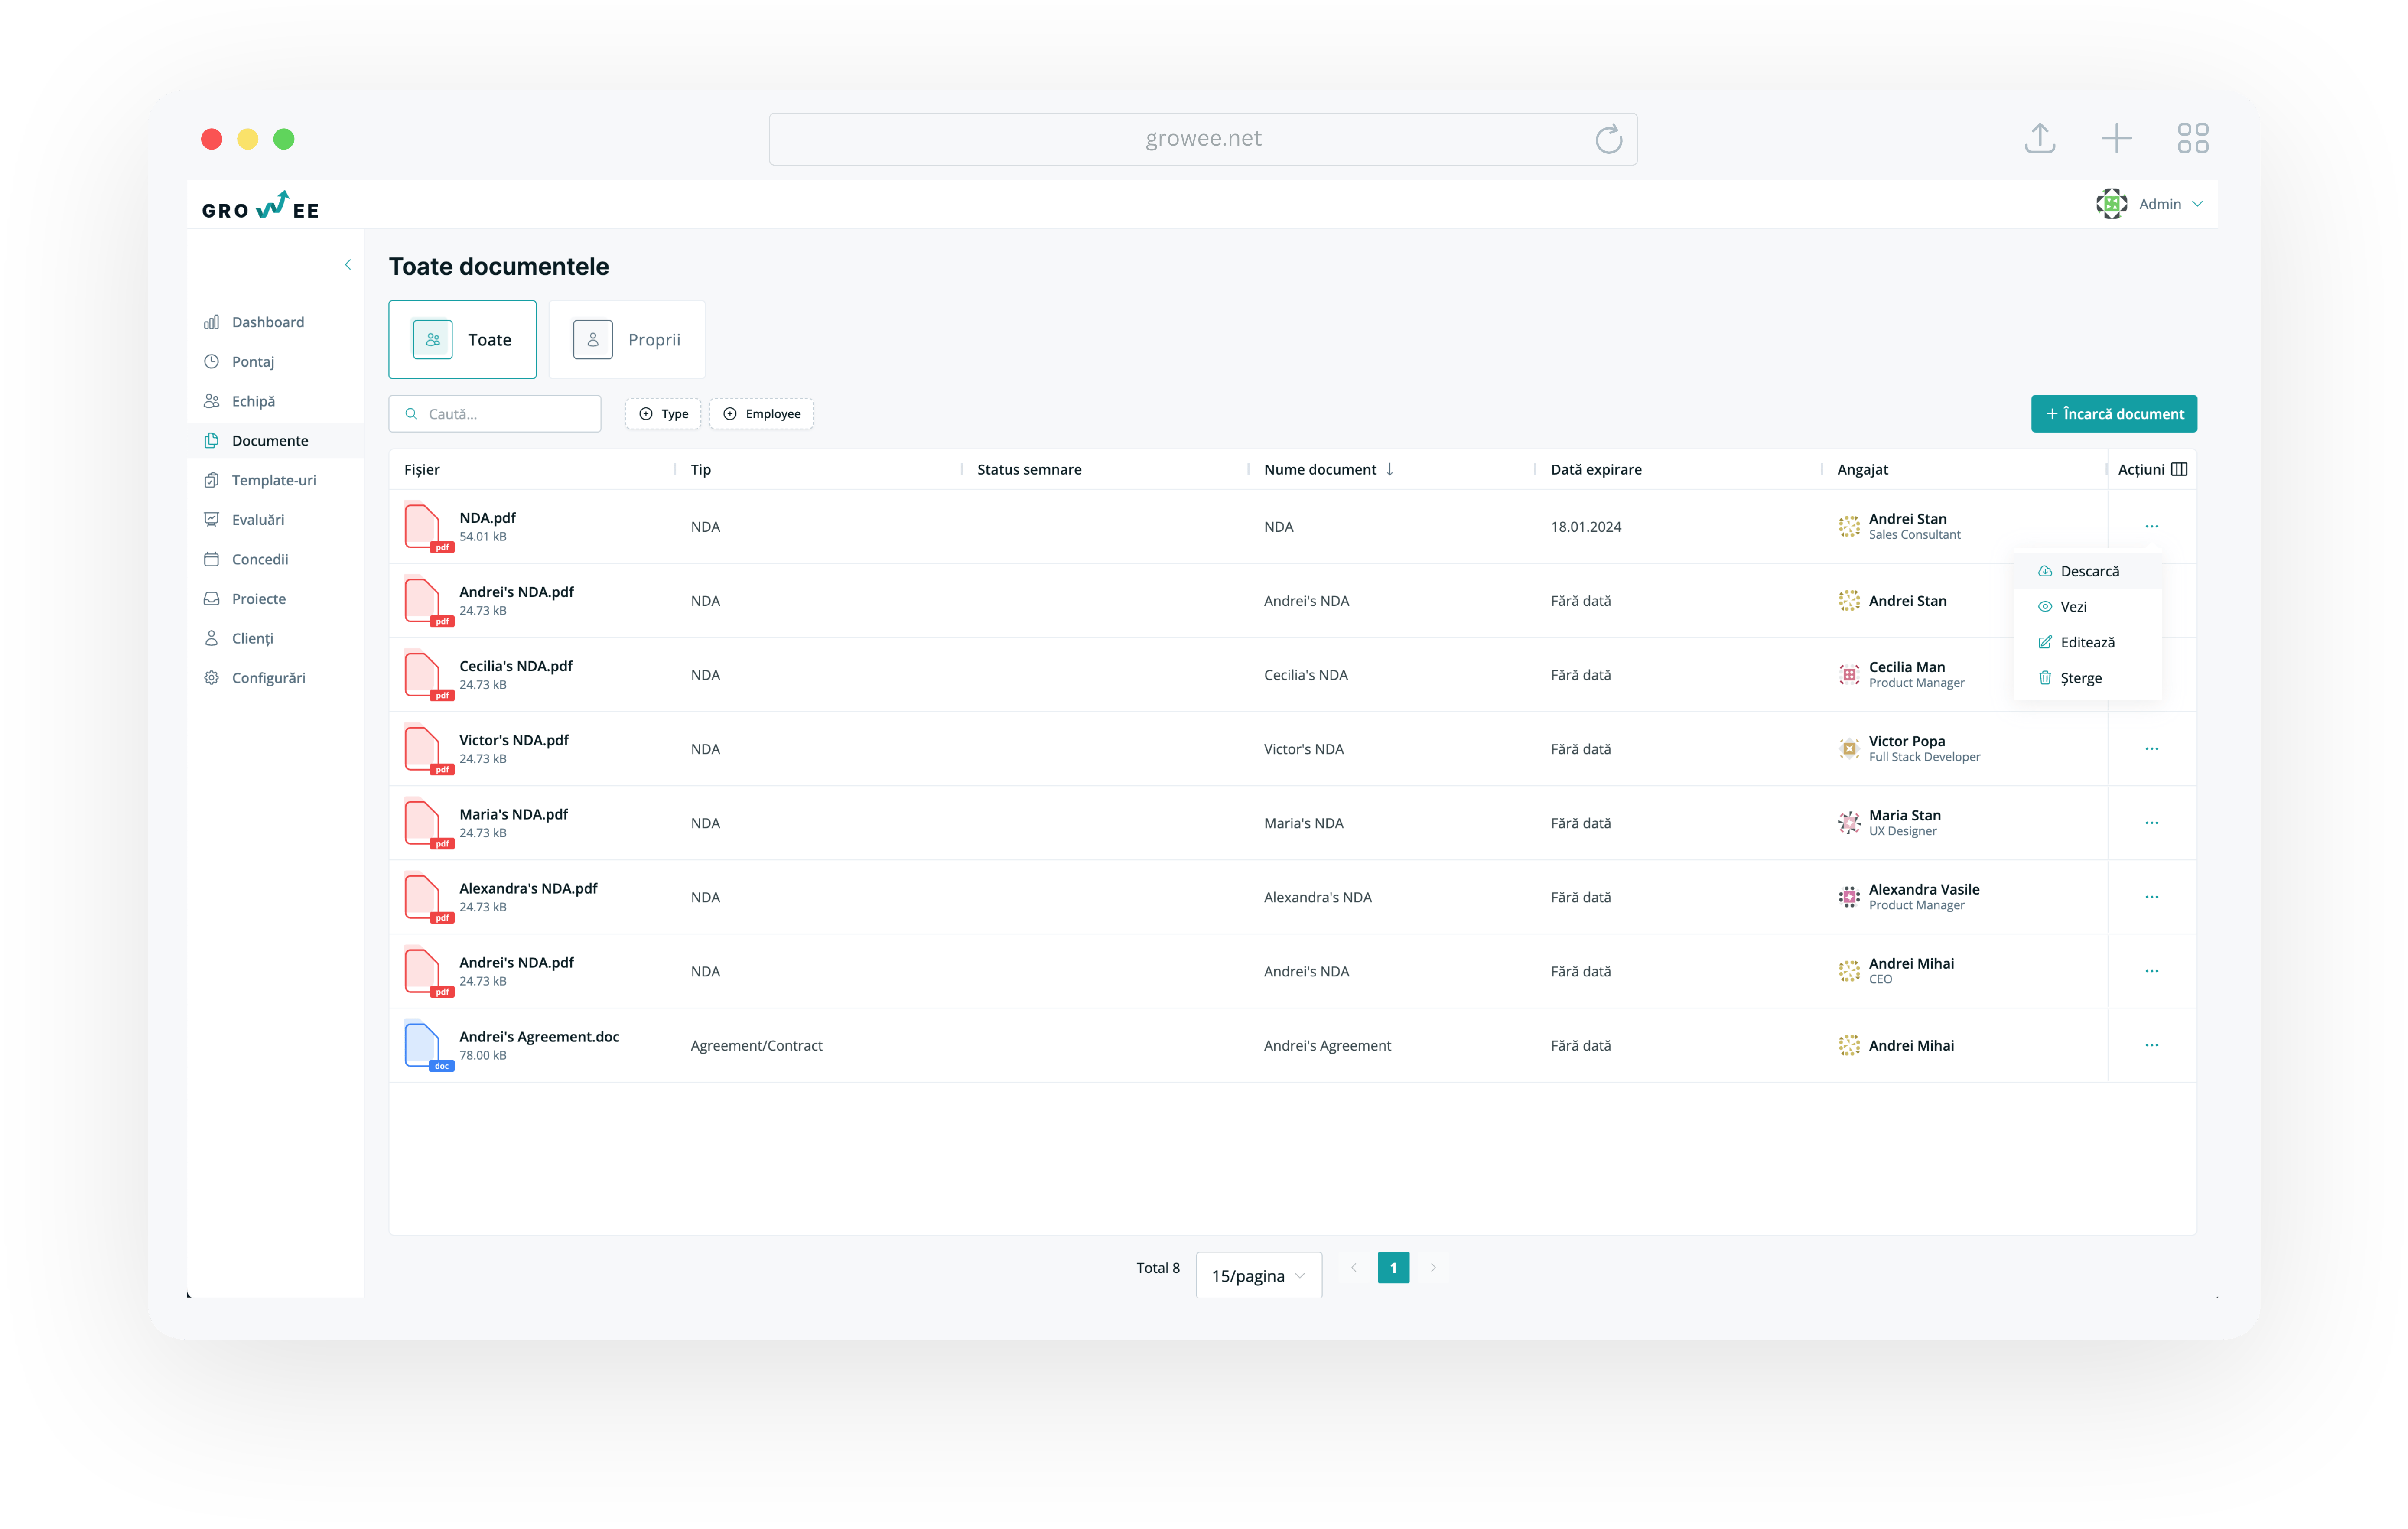
Task: Open the Admin user dropdown
Action: 2150,204
